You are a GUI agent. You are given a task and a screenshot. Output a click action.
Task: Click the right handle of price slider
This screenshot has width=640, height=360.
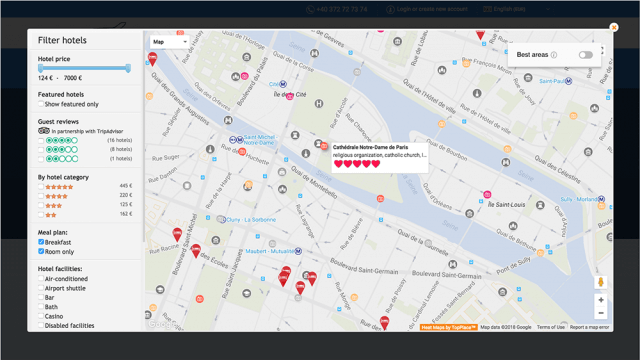128,68
